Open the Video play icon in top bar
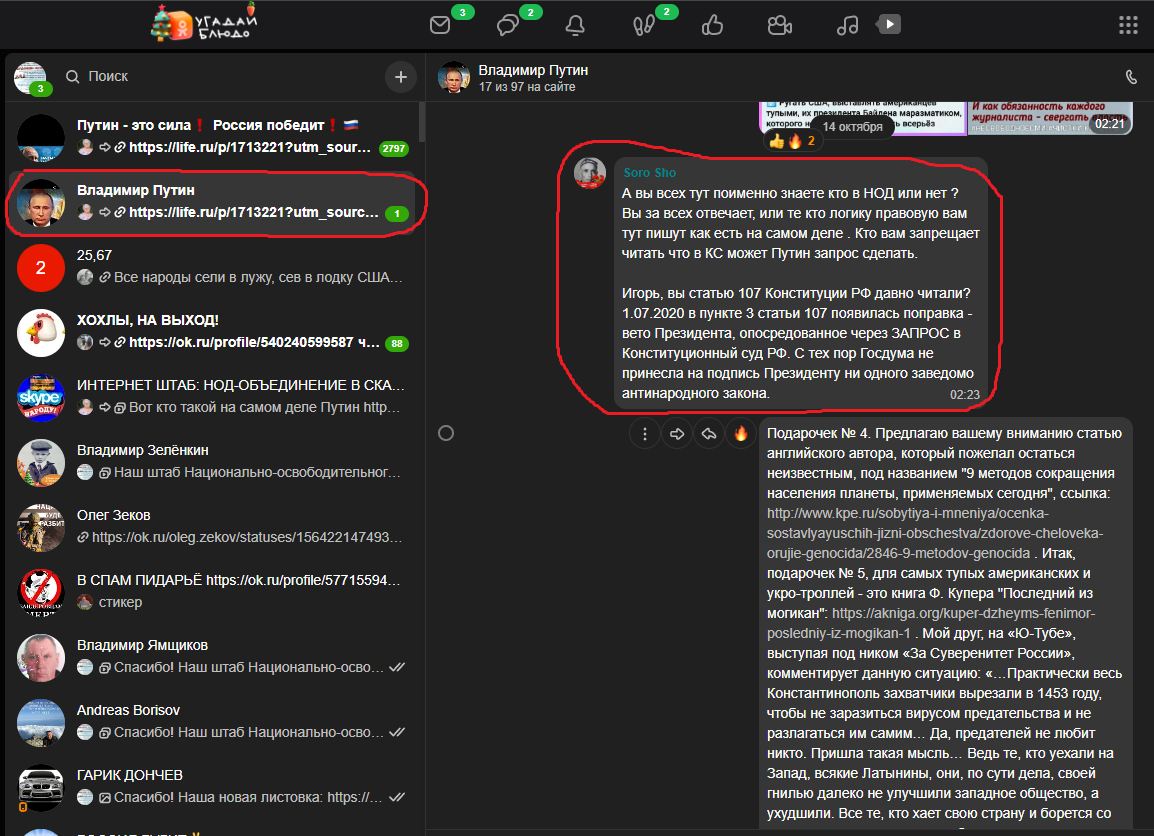1154x836 pixels. (888, 24)
